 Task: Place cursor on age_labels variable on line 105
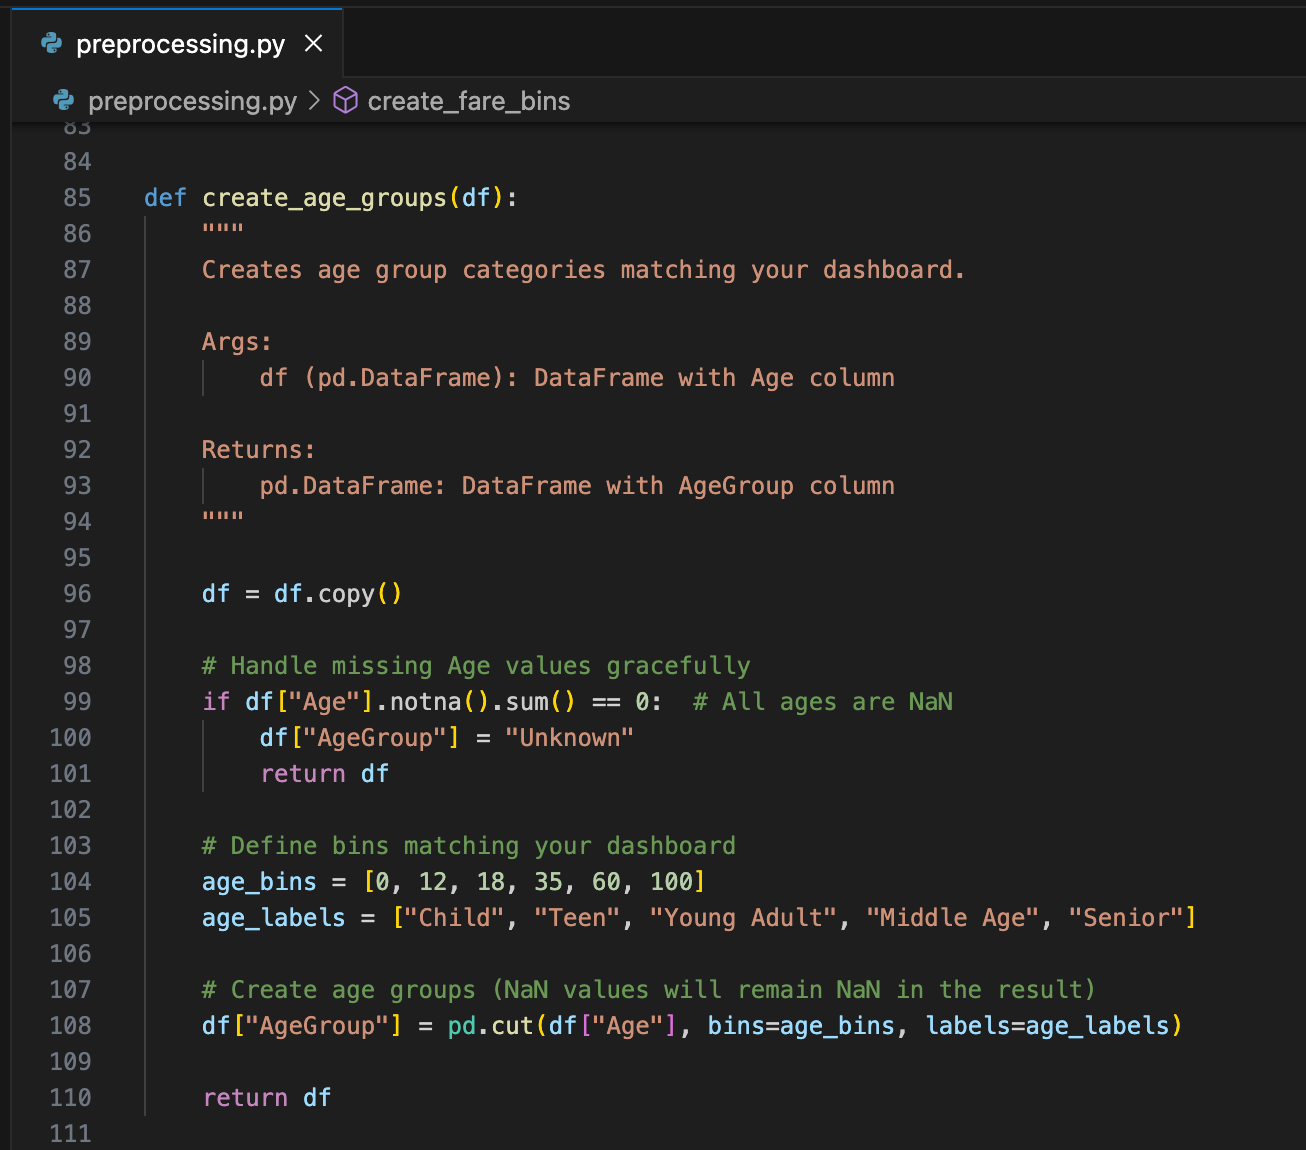[x=273, y=918]
